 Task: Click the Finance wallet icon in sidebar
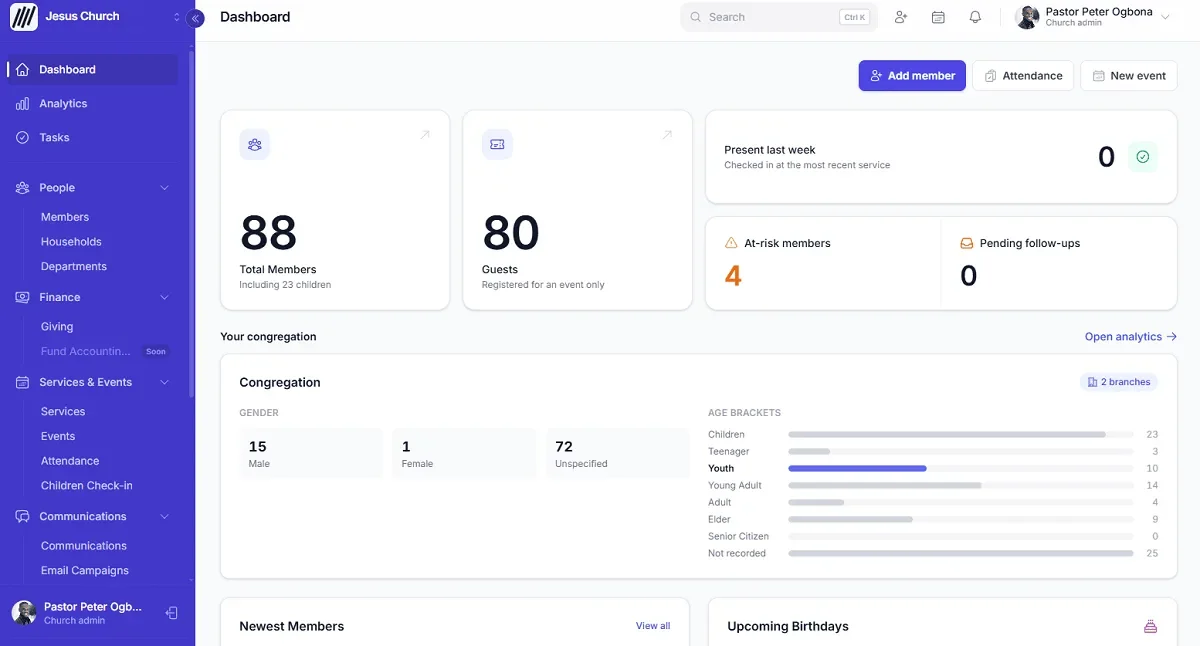(x=22, y=298)
